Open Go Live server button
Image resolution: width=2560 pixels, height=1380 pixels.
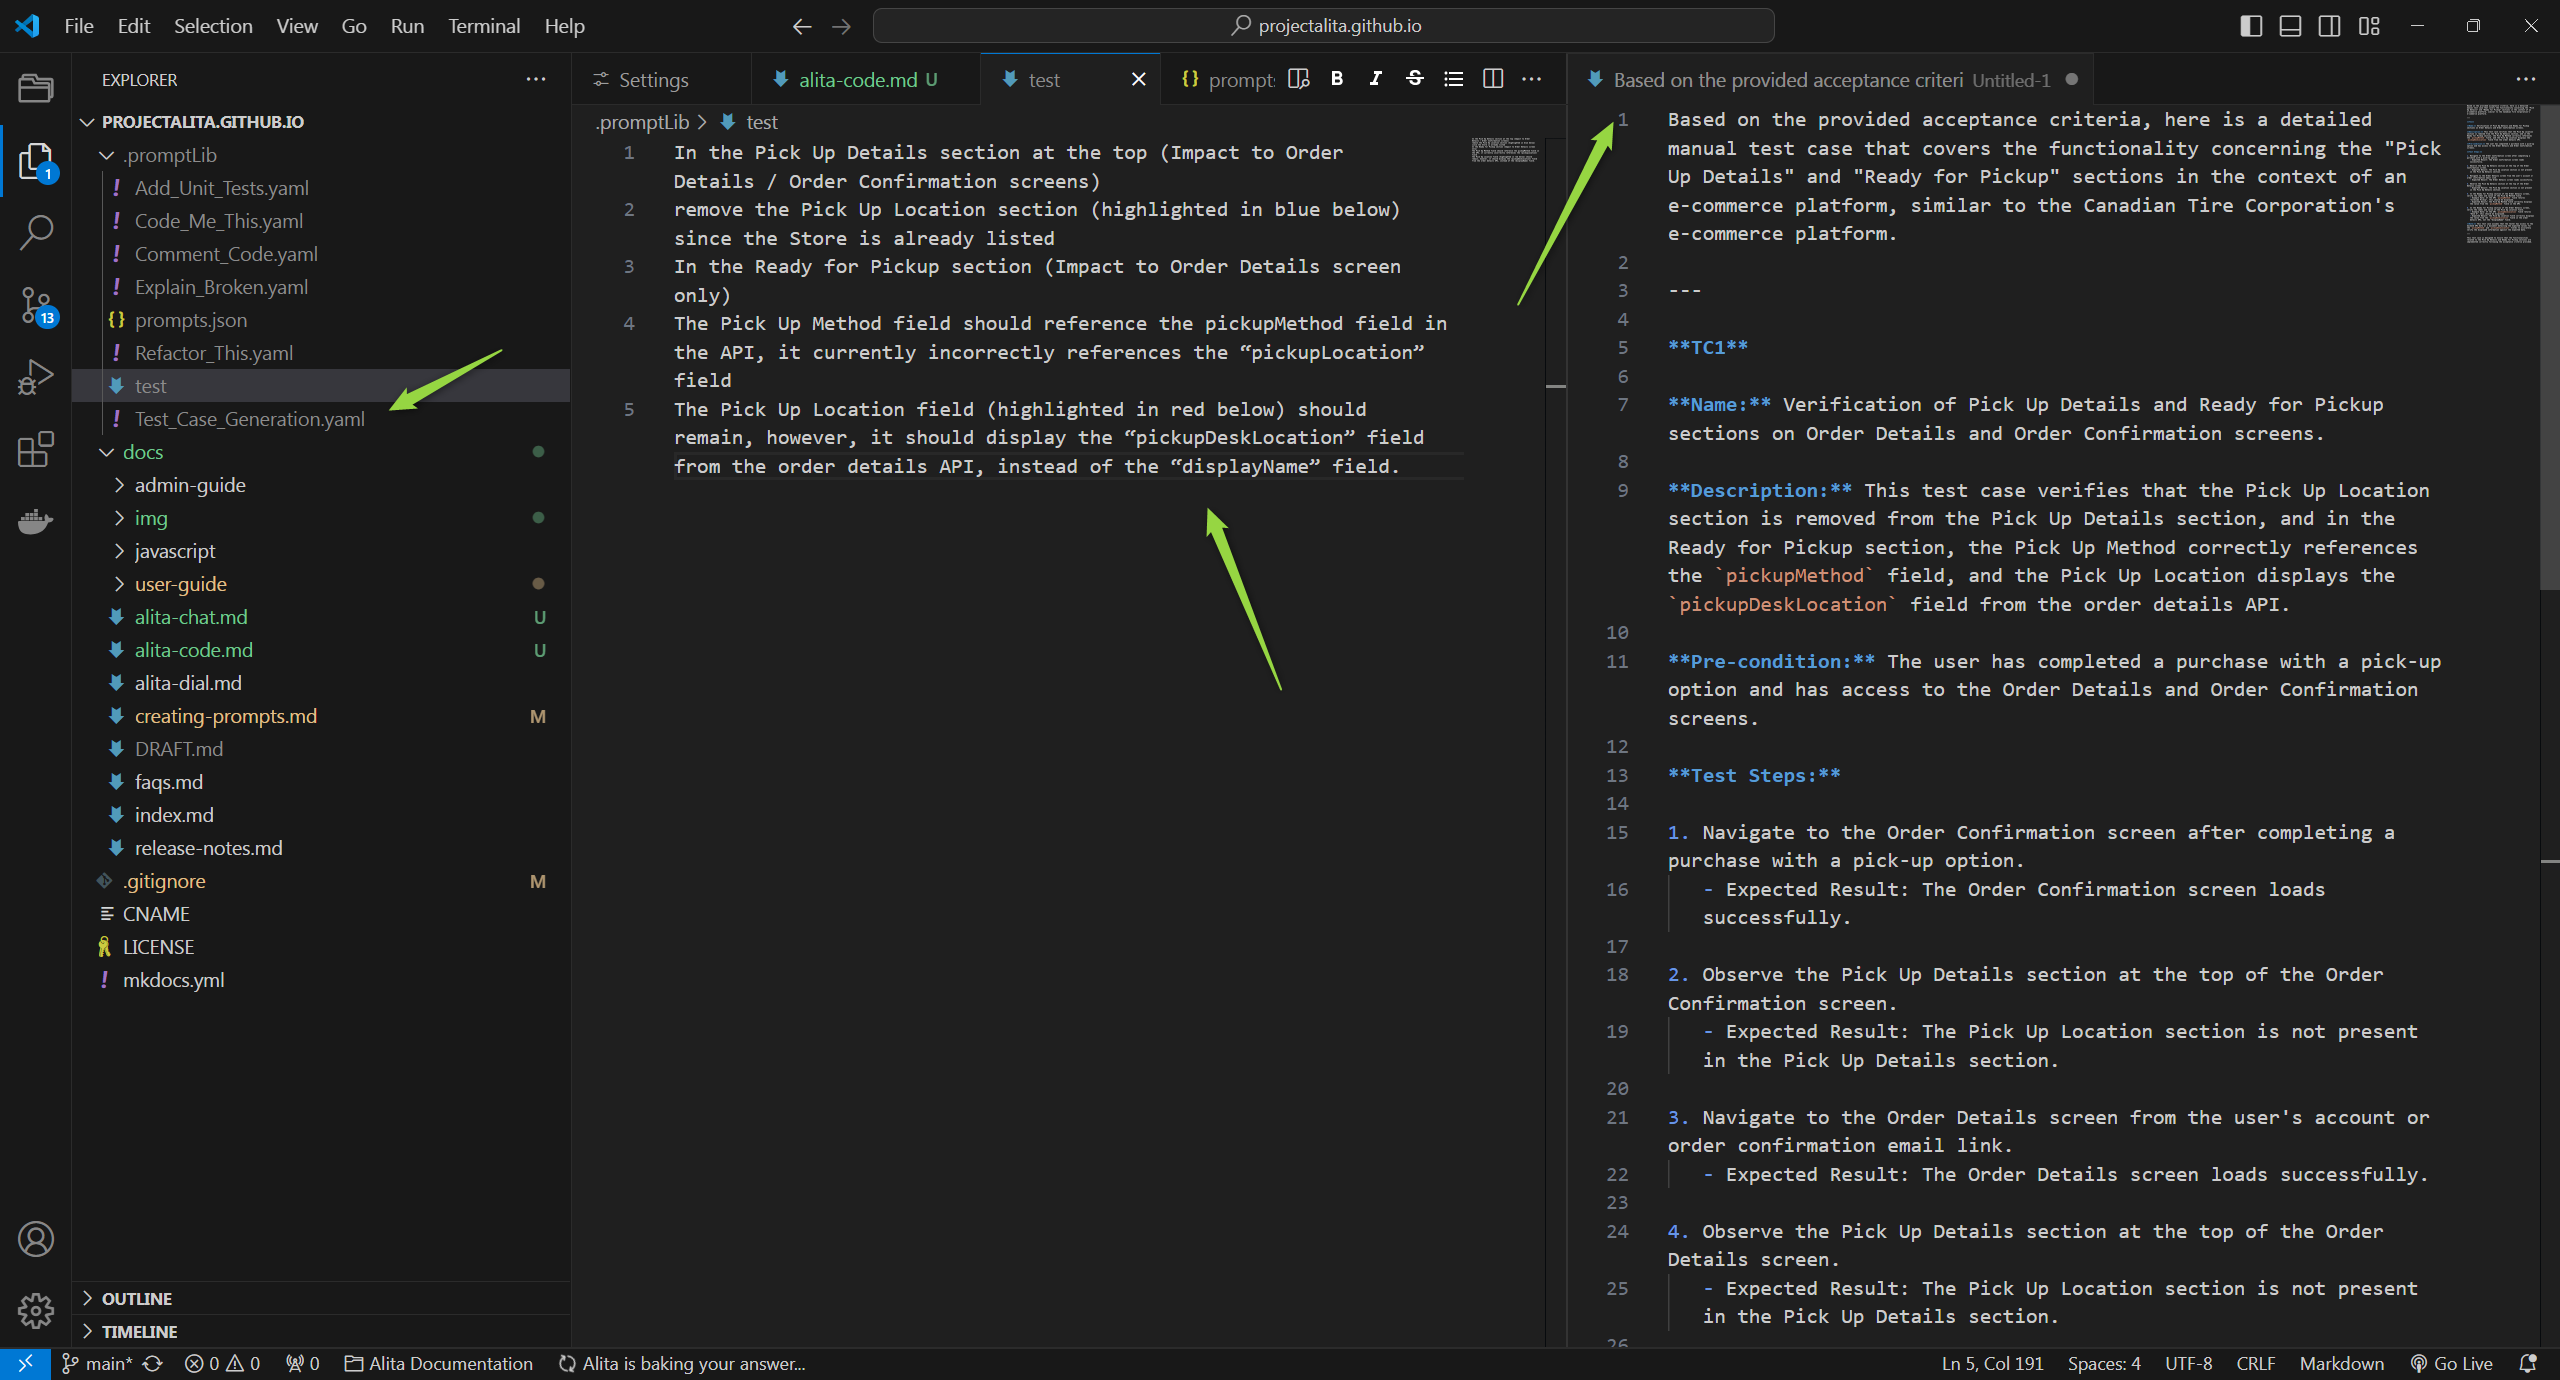[x=2451, y=1363]
